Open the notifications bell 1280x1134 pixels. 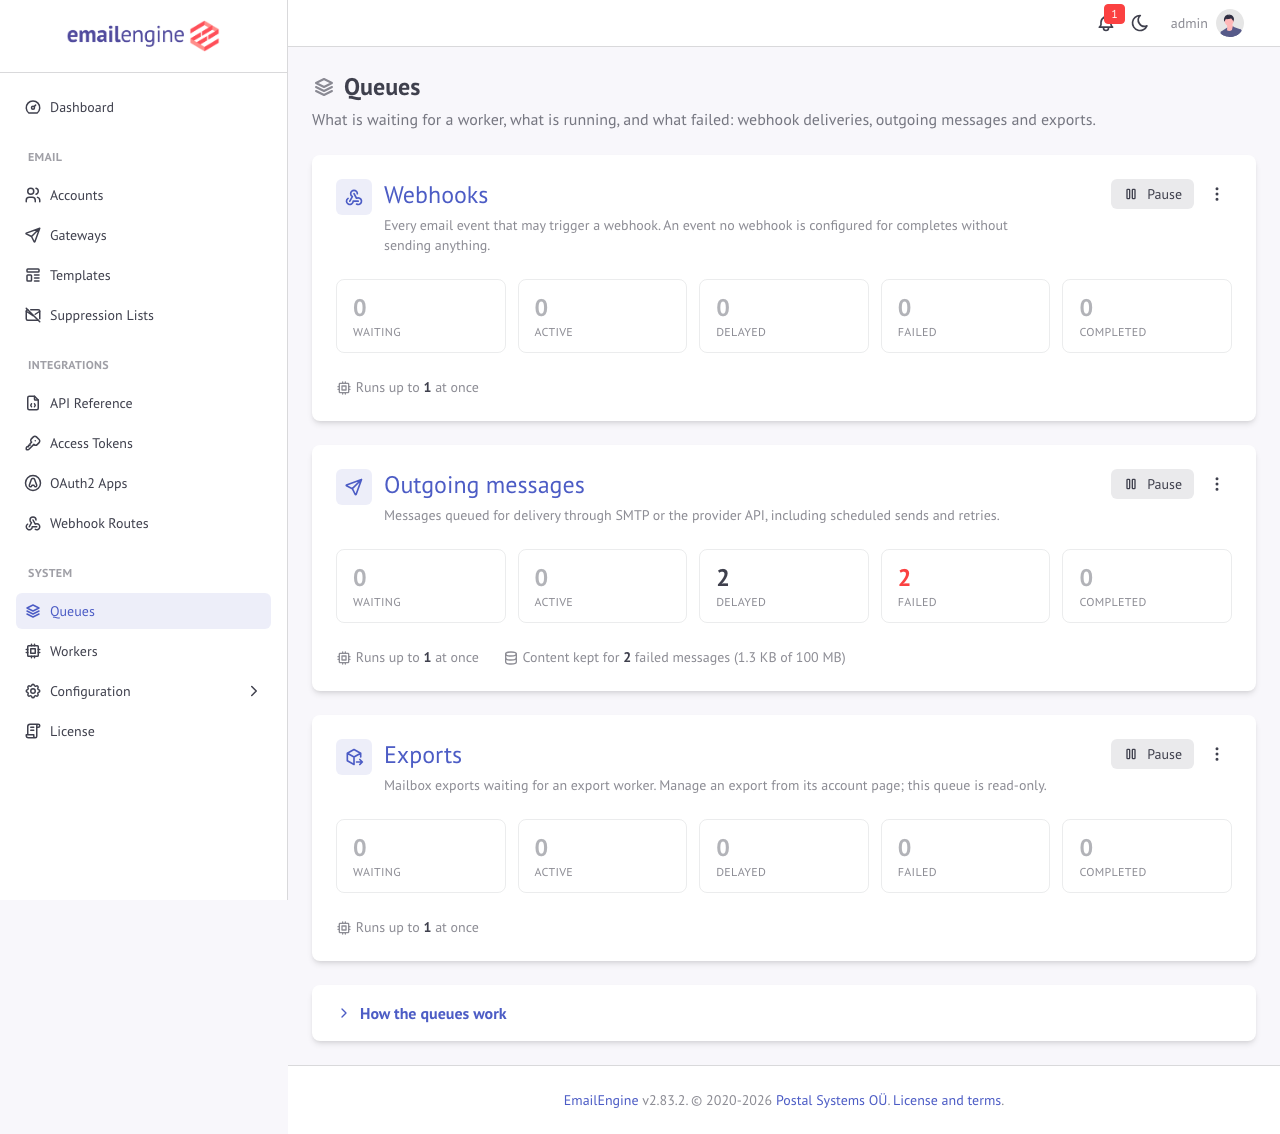(x=1106, y=23)
